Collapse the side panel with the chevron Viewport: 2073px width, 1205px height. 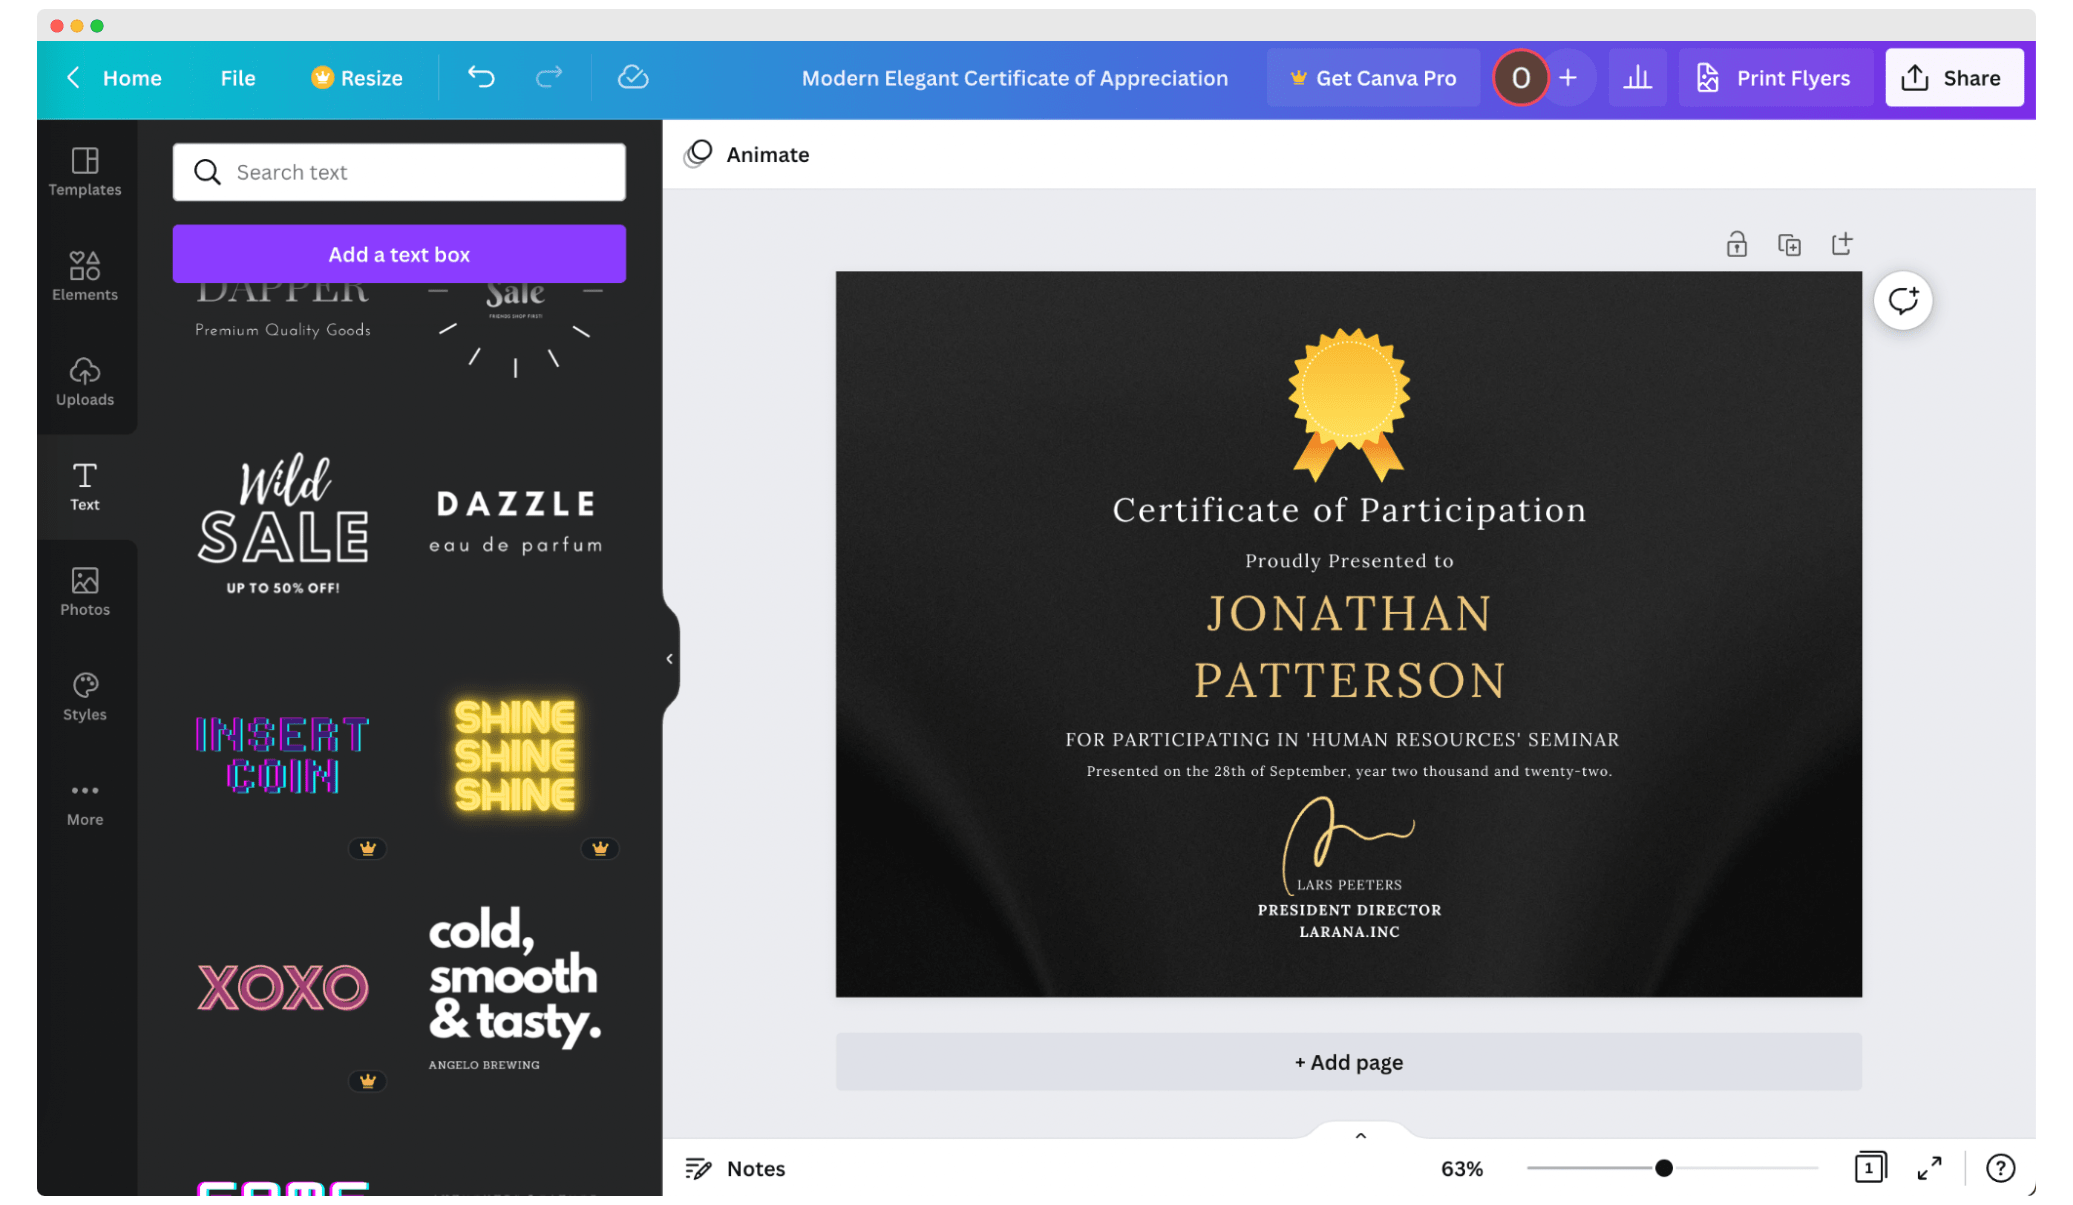click(x=669, y=658)
